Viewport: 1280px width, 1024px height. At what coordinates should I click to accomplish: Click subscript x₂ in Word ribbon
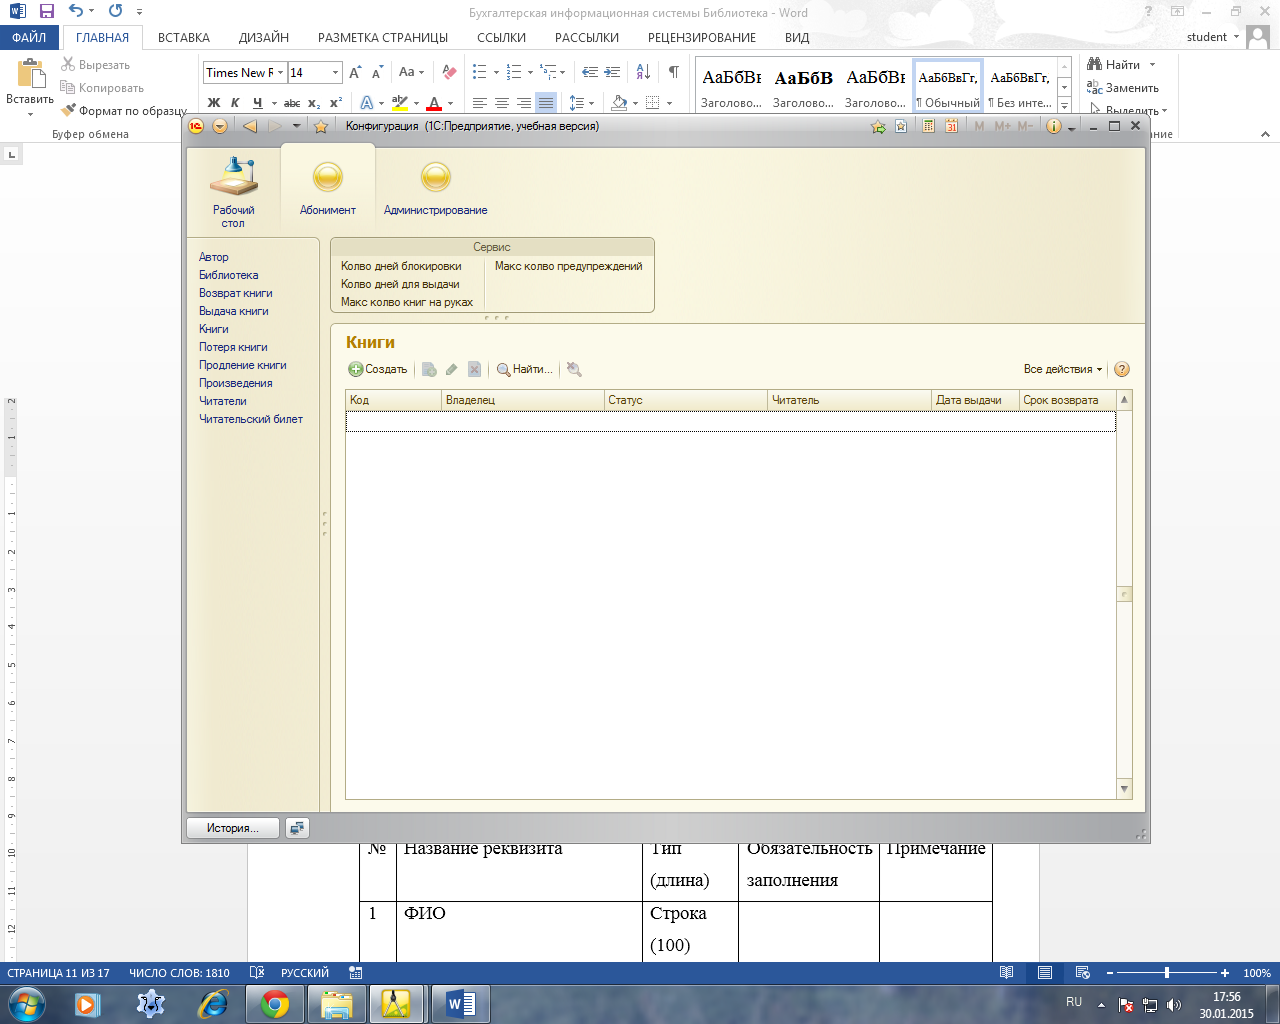click(314, 103)
